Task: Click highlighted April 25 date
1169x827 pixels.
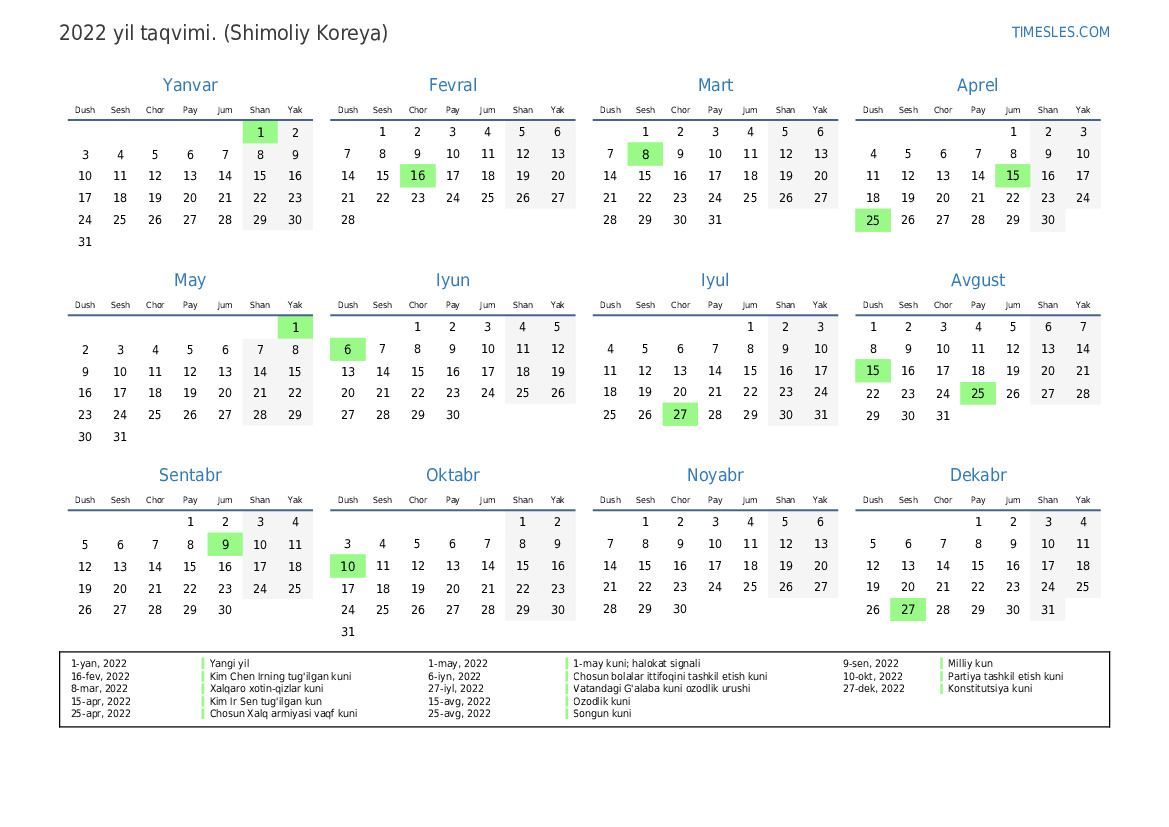Action: (x=873, y=221)
